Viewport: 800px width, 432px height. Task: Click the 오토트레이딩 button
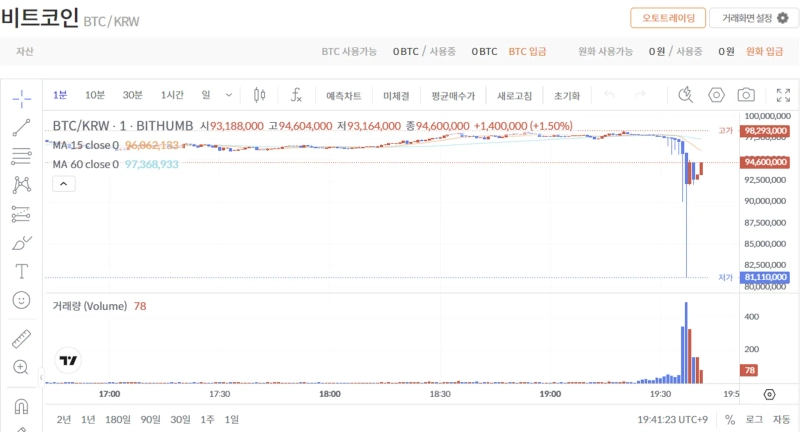coord(667,18)
